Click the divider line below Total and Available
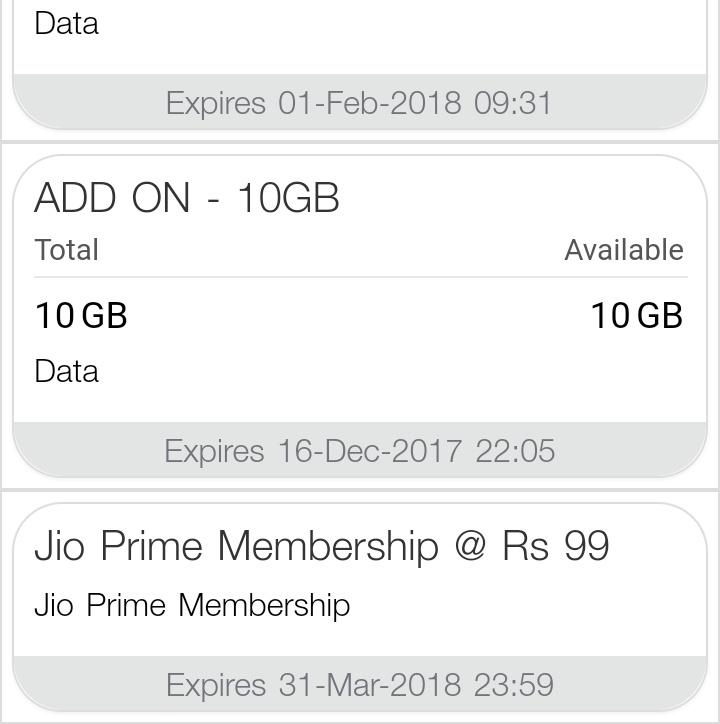The image size is (720, 724). 359,277
